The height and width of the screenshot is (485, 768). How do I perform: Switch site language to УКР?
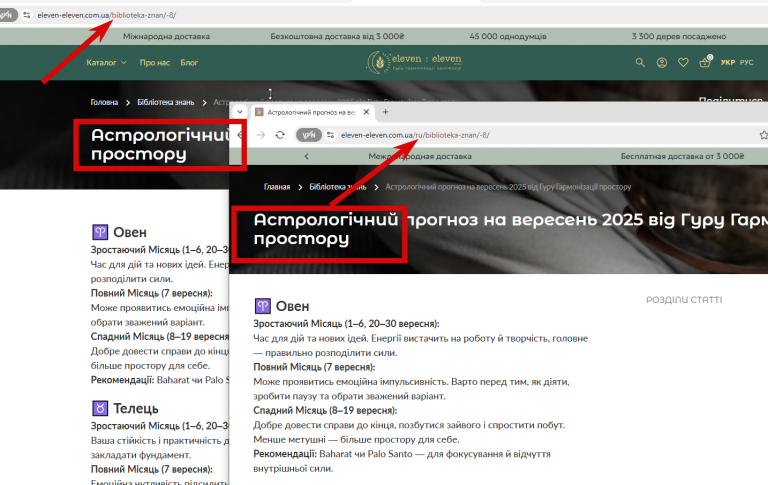point(728,63)
